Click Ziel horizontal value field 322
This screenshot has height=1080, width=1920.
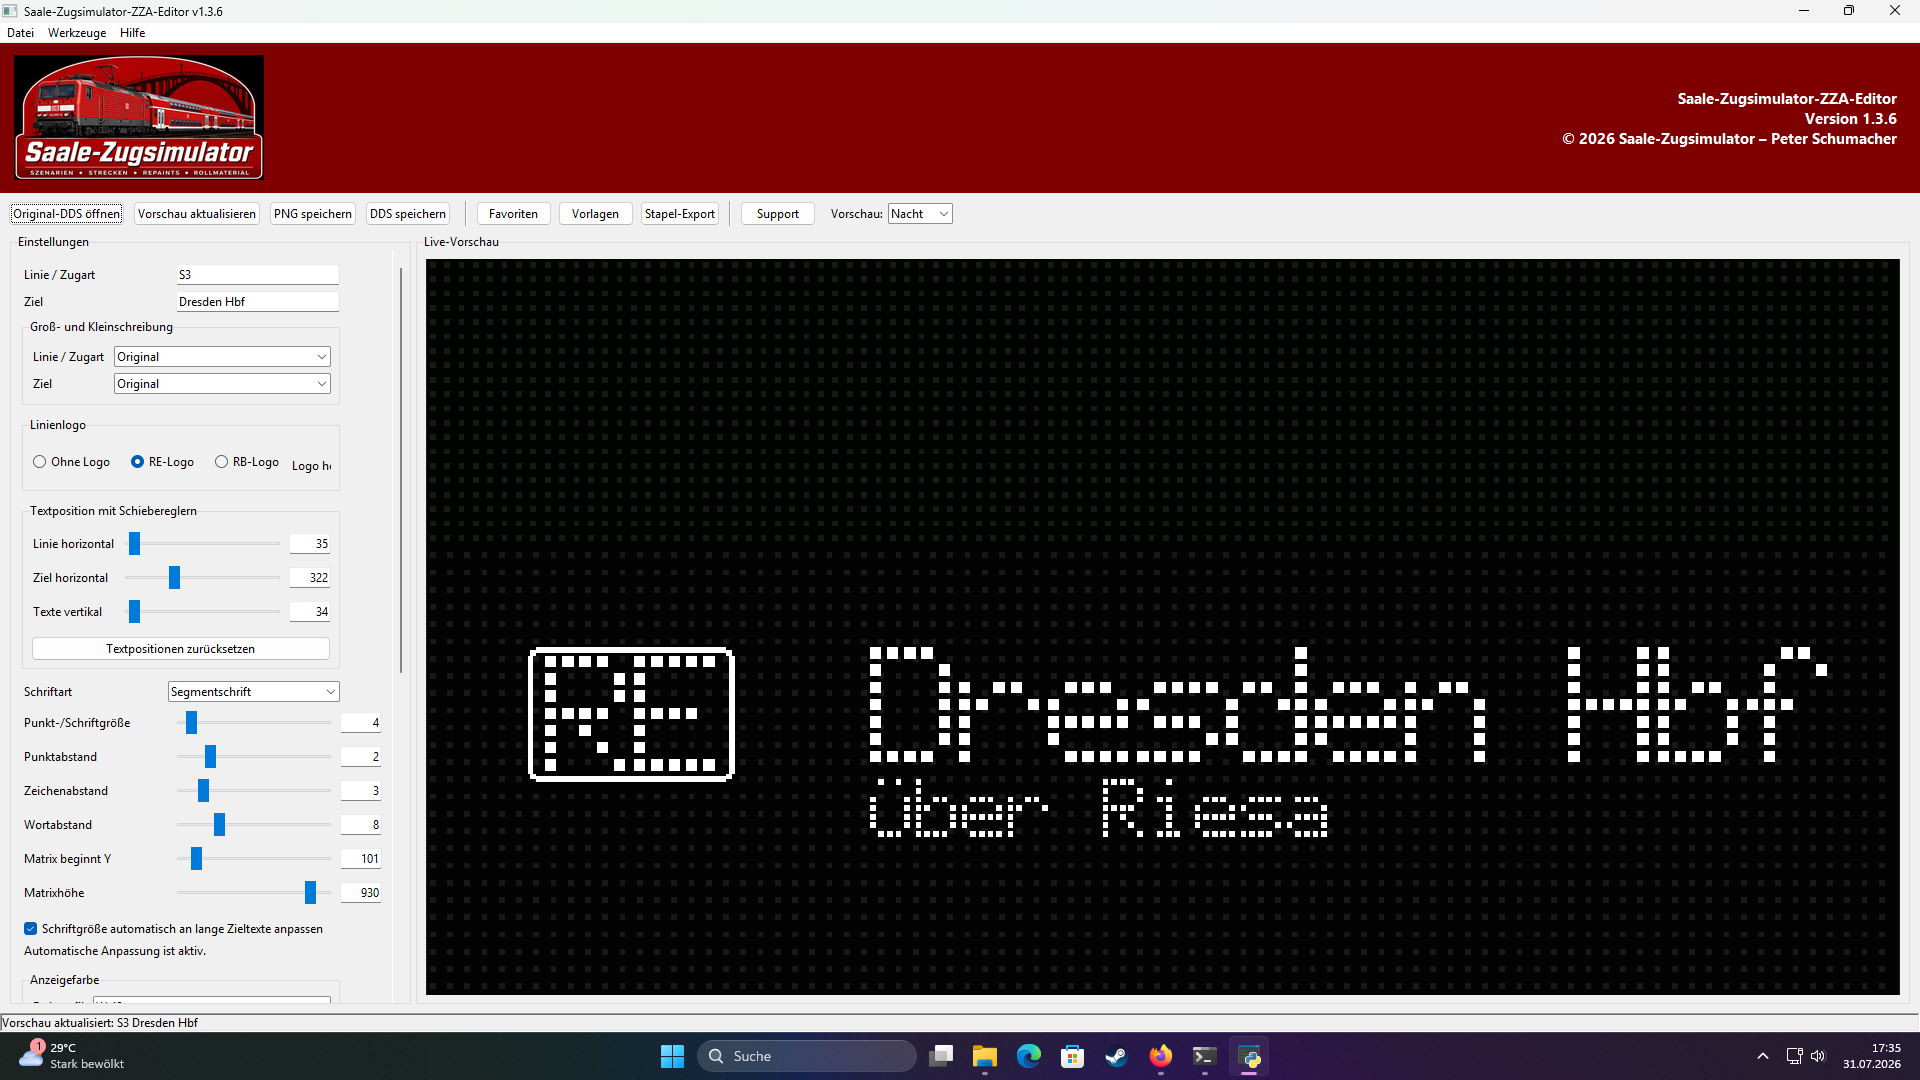pos(310,578)
